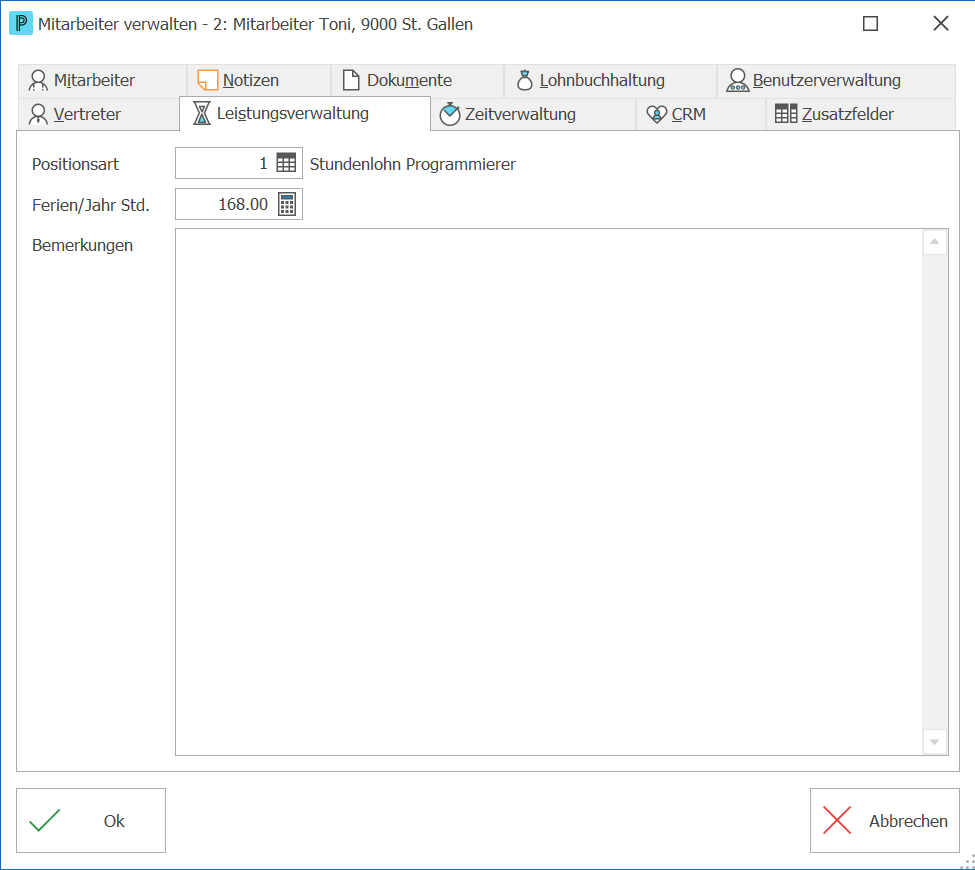
Task: Click the Bemerkungen scrollbar down arrow
Action: pos(935,742)
